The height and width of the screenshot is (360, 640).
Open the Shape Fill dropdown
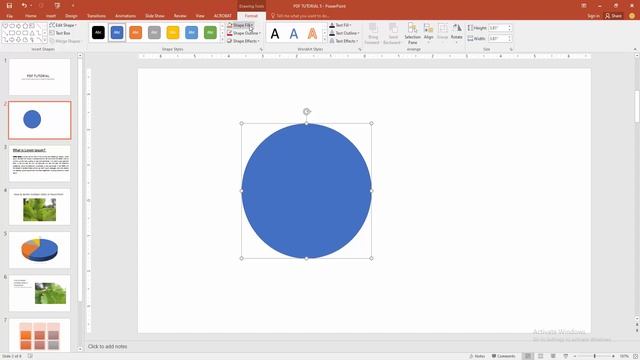click(x=240, y=25)
